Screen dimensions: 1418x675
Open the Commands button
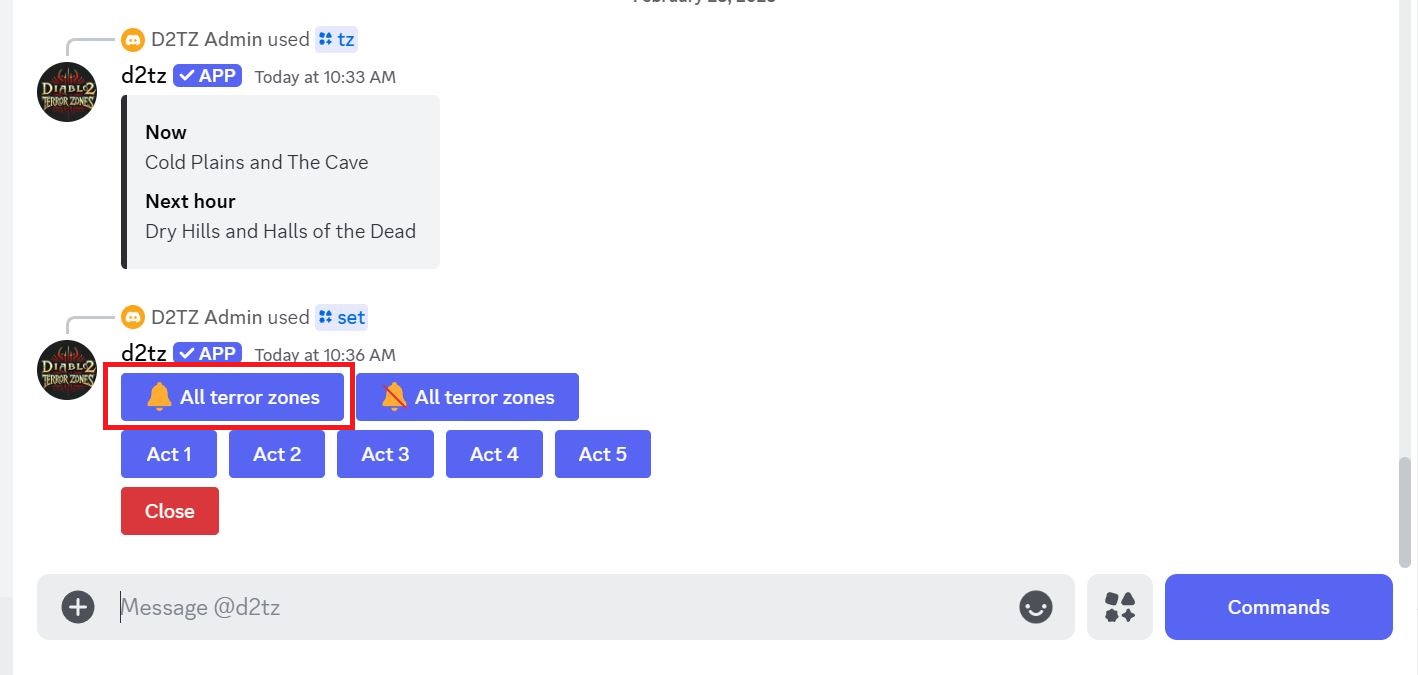pos(1278,607)
